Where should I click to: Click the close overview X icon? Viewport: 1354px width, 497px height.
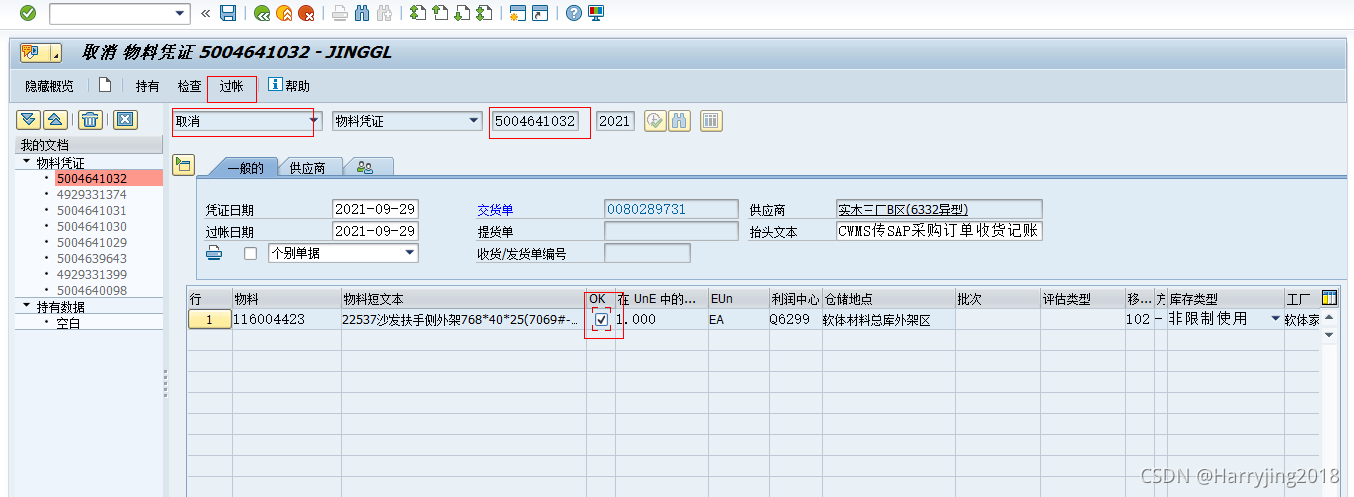(124, 120)
